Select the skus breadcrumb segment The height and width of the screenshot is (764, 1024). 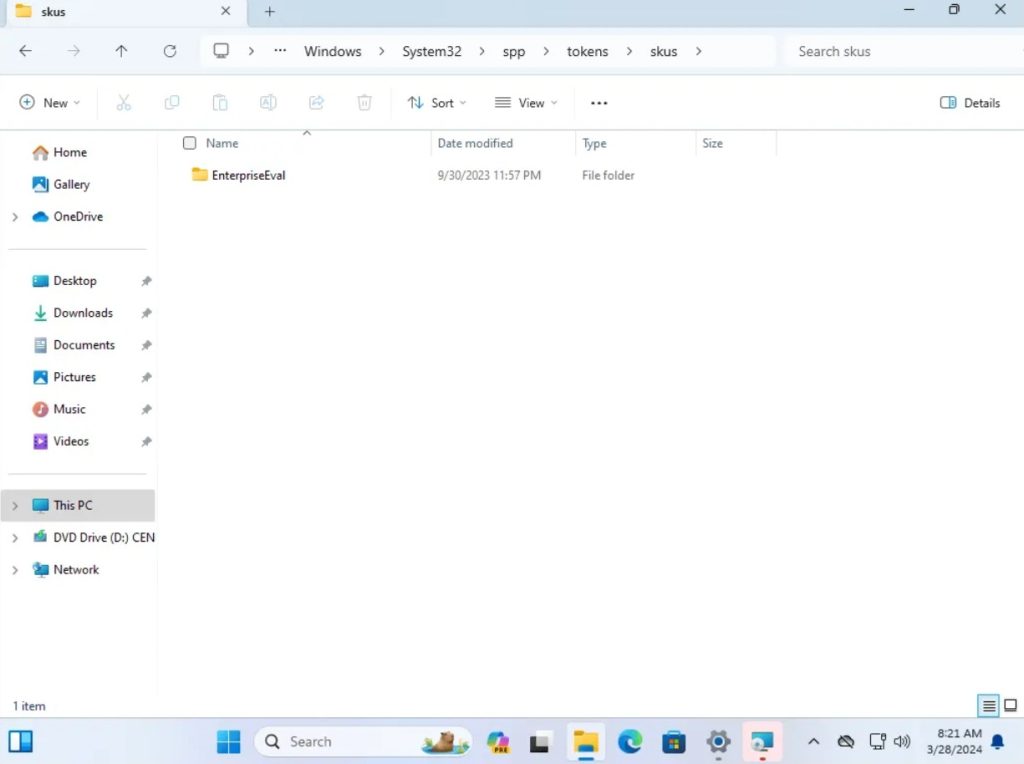[664, 51]
